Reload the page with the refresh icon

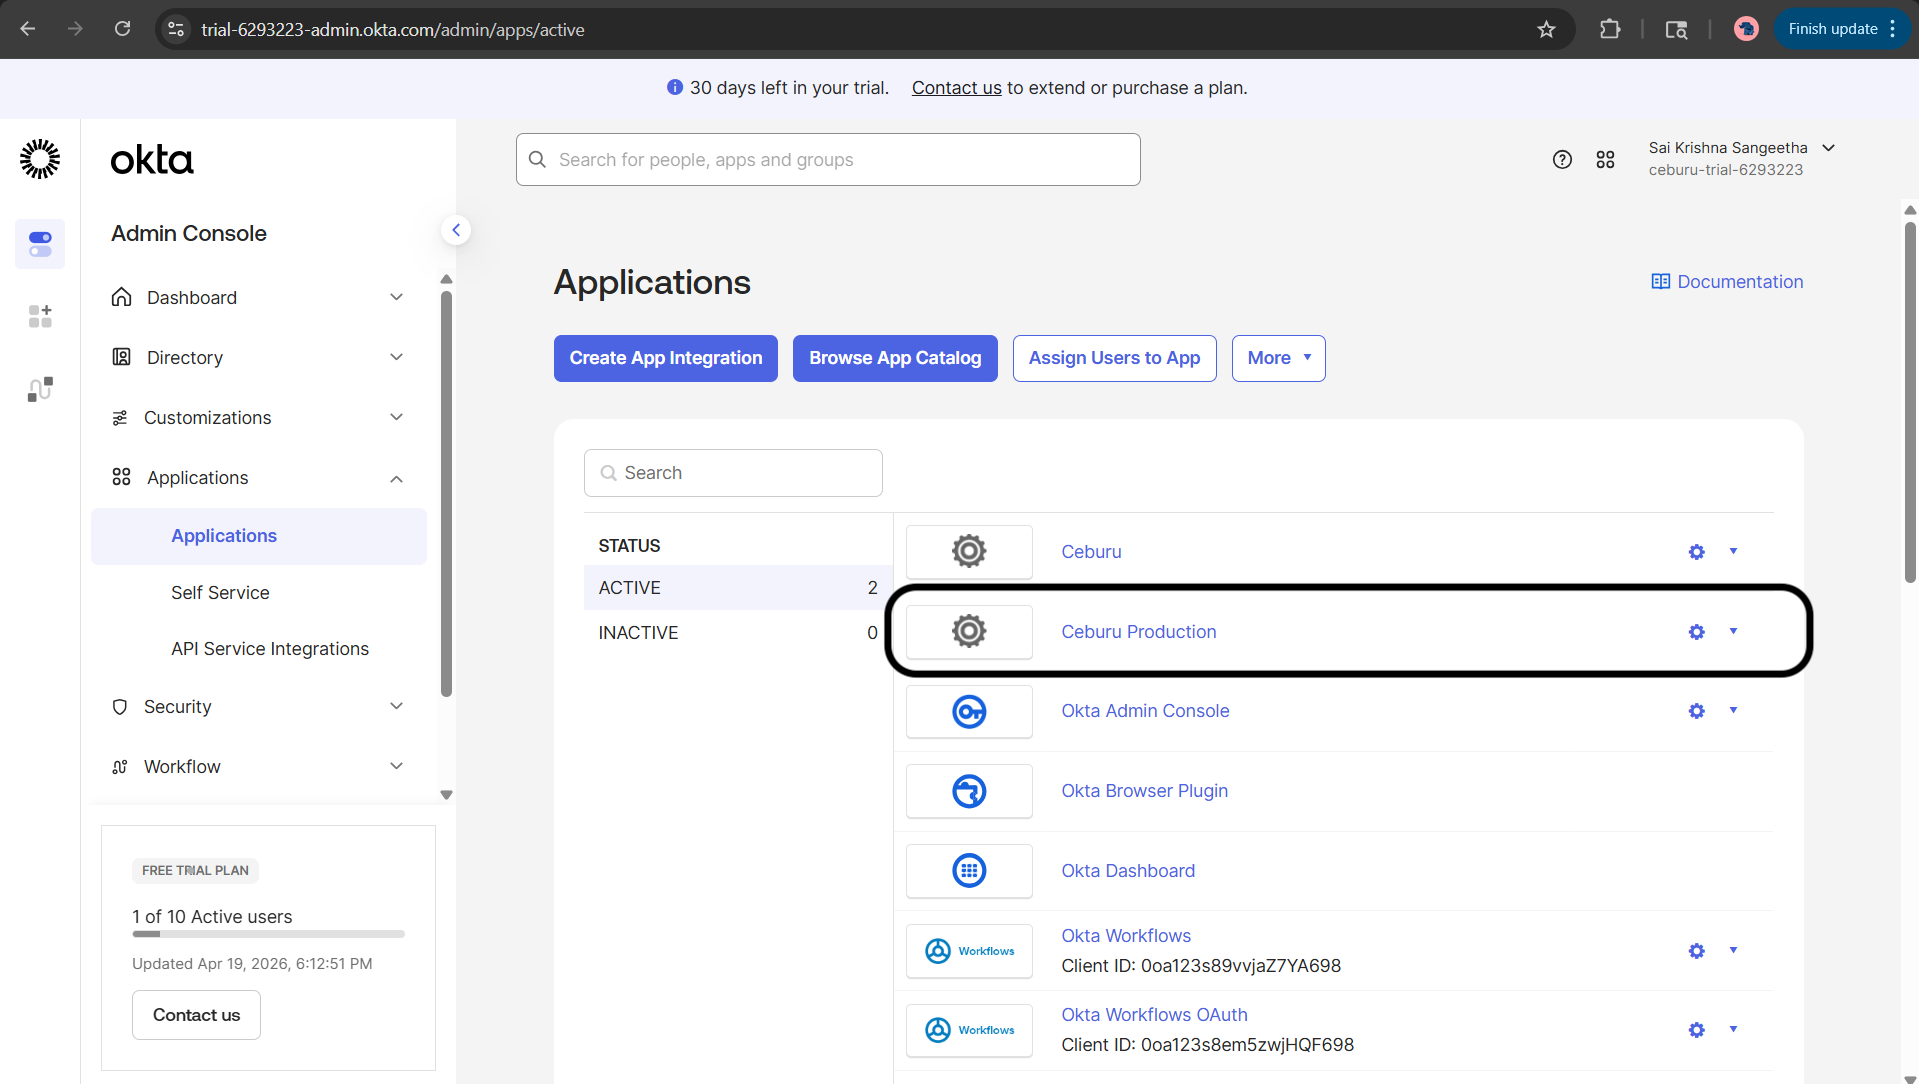pyautogui.click(x=122, y=29)
